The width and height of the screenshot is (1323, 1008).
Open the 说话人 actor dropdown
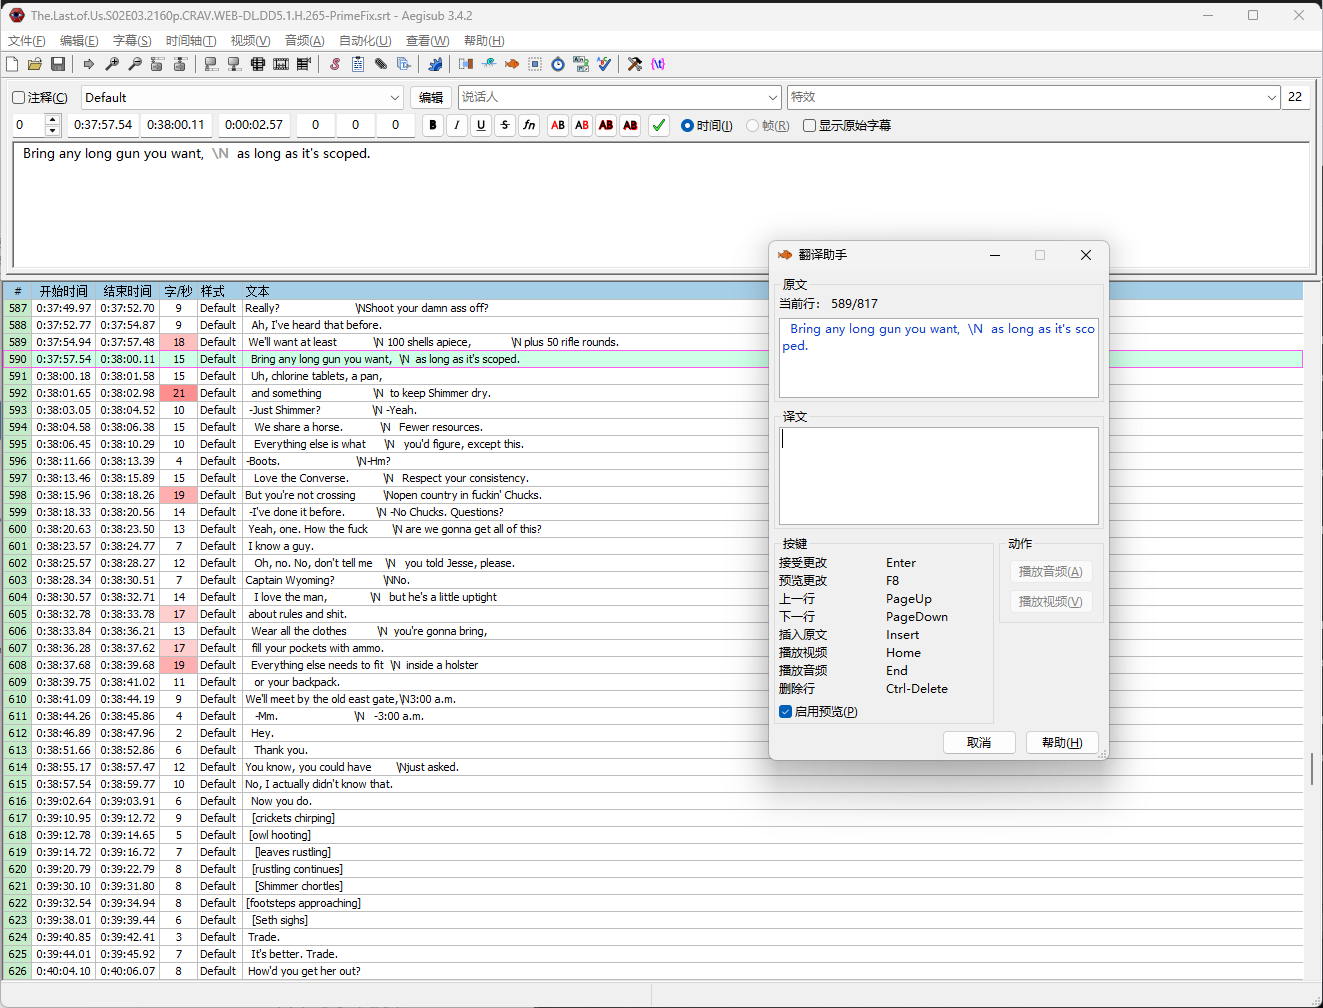619,97
